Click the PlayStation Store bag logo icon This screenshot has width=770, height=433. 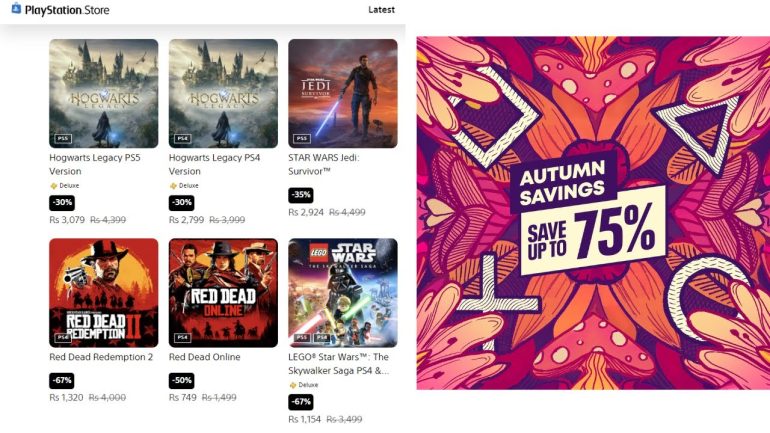pos(16,8)
